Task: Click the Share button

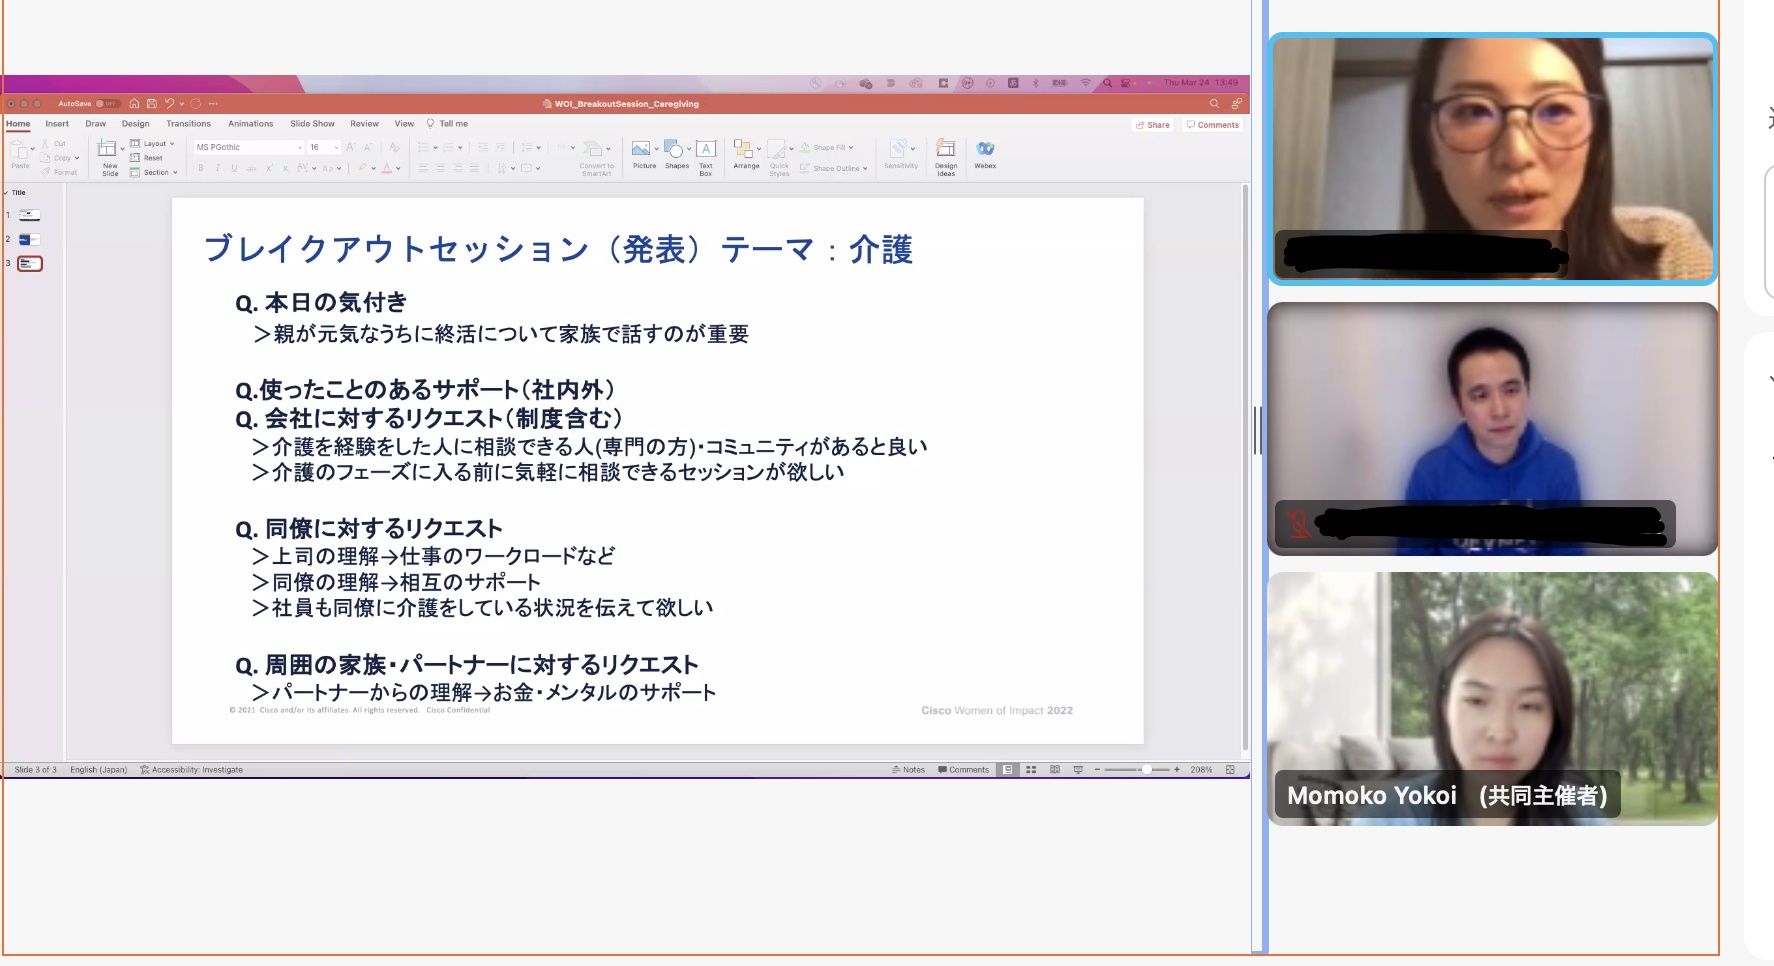Action: (x=1153, y=125)
